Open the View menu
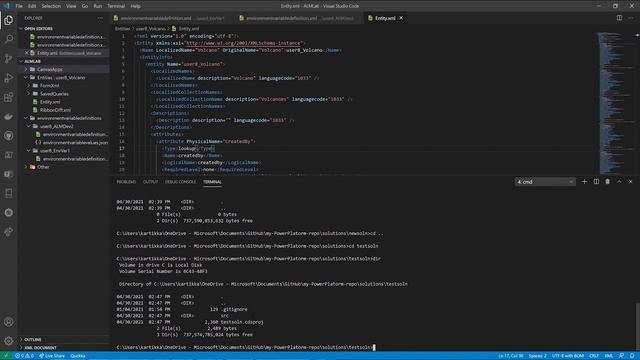 (x=71, y=6)
